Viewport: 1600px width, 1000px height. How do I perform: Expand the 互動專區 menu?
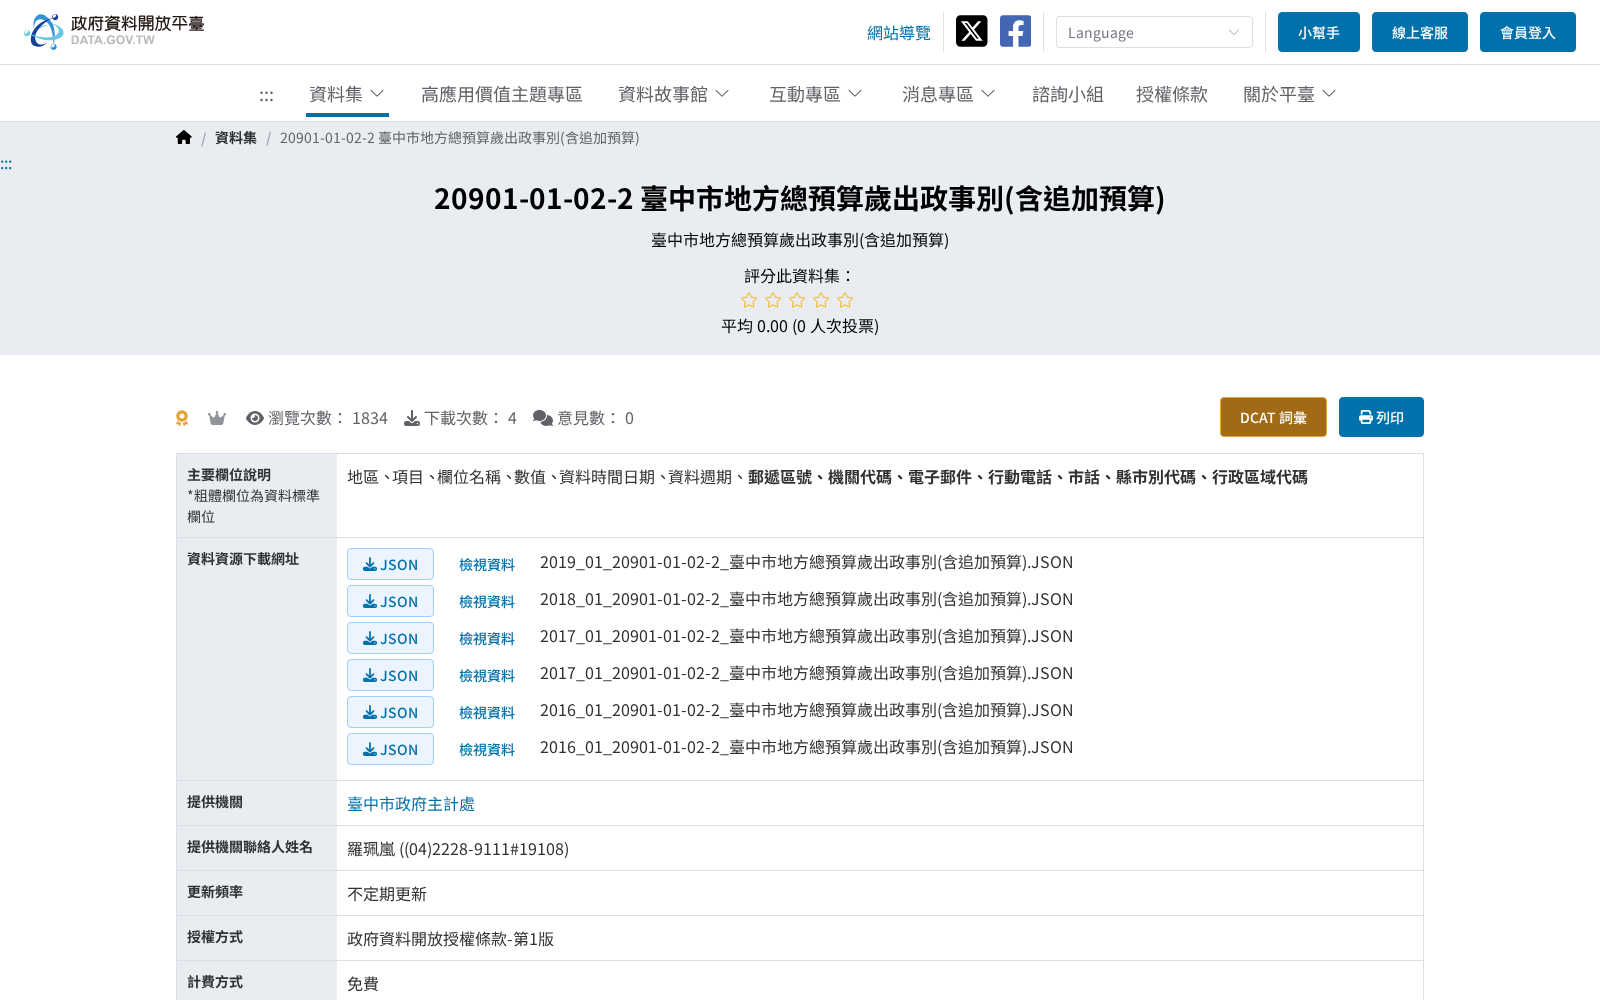coord(816,94)
